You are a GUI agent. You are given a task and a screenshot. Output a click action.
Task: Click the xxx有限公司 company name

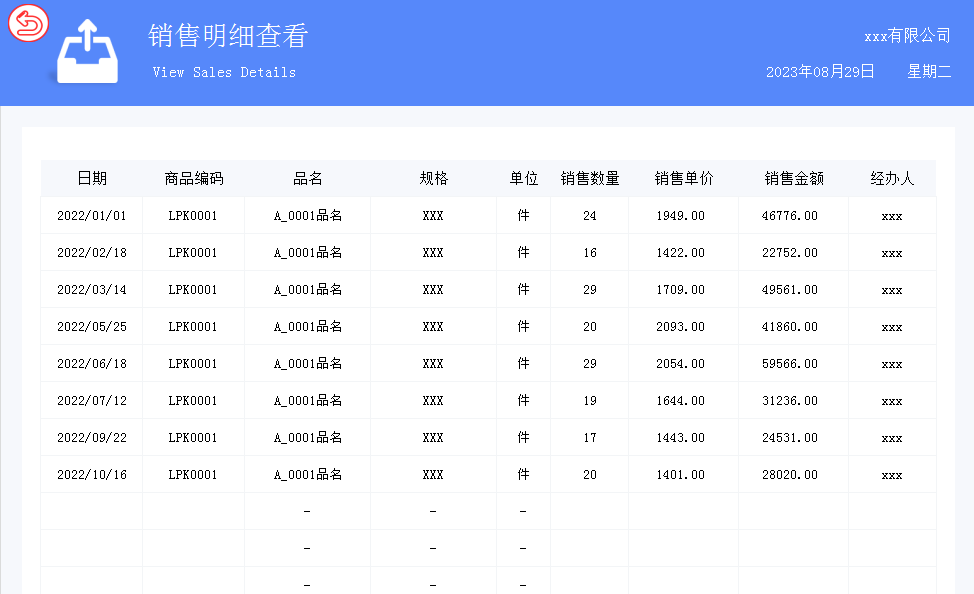908,35
